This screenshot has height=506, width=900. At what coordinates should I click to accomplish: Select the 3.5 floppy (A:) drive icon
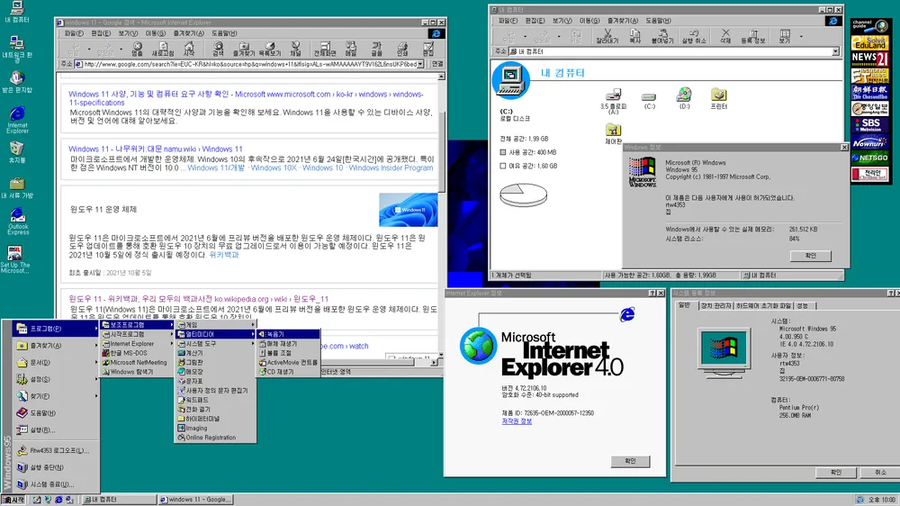click(x=613, y=102)
